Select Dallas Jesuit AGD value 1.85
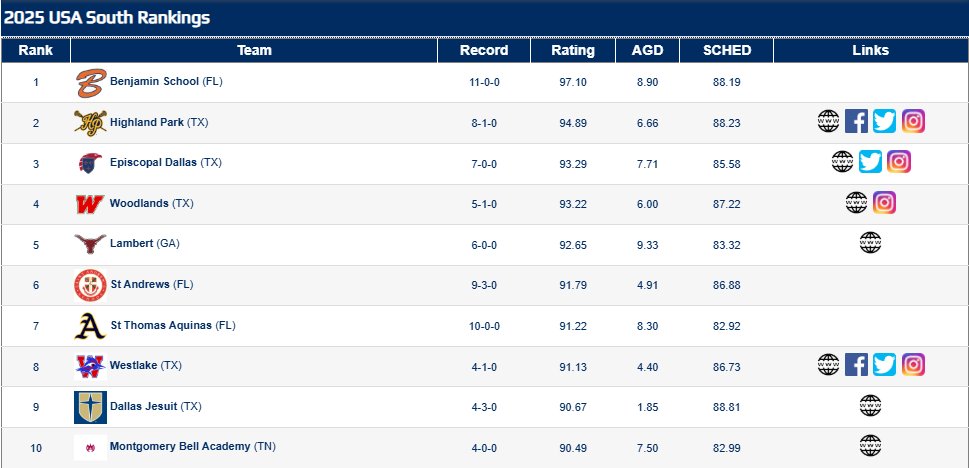This screenshot has height=468, width=969. tap(647, 407)
